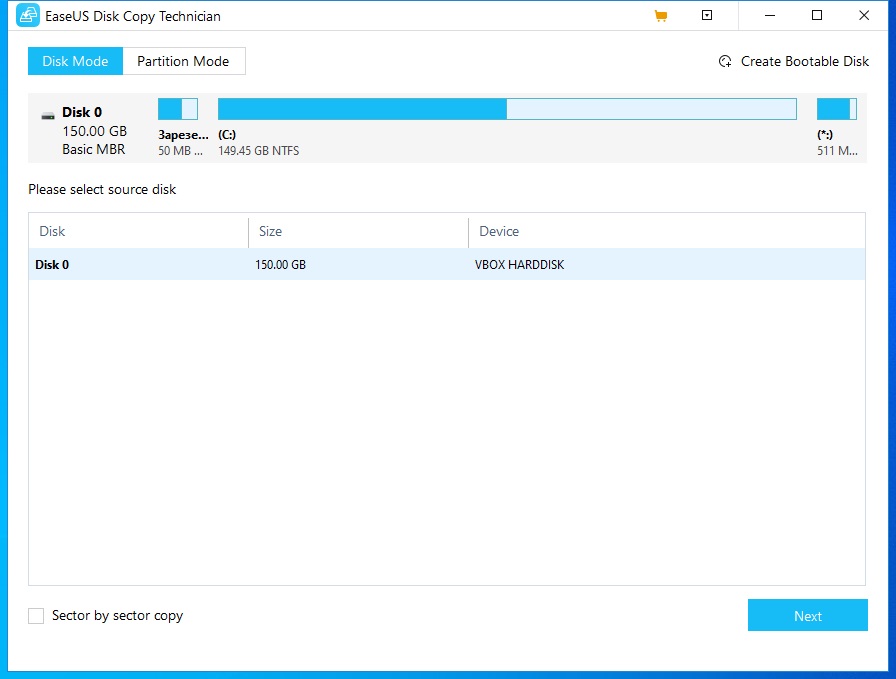This screenshot has height=679, width=896.
Task: Maximize the EaseUS Disk Copy window
Action: pos(817,15)
